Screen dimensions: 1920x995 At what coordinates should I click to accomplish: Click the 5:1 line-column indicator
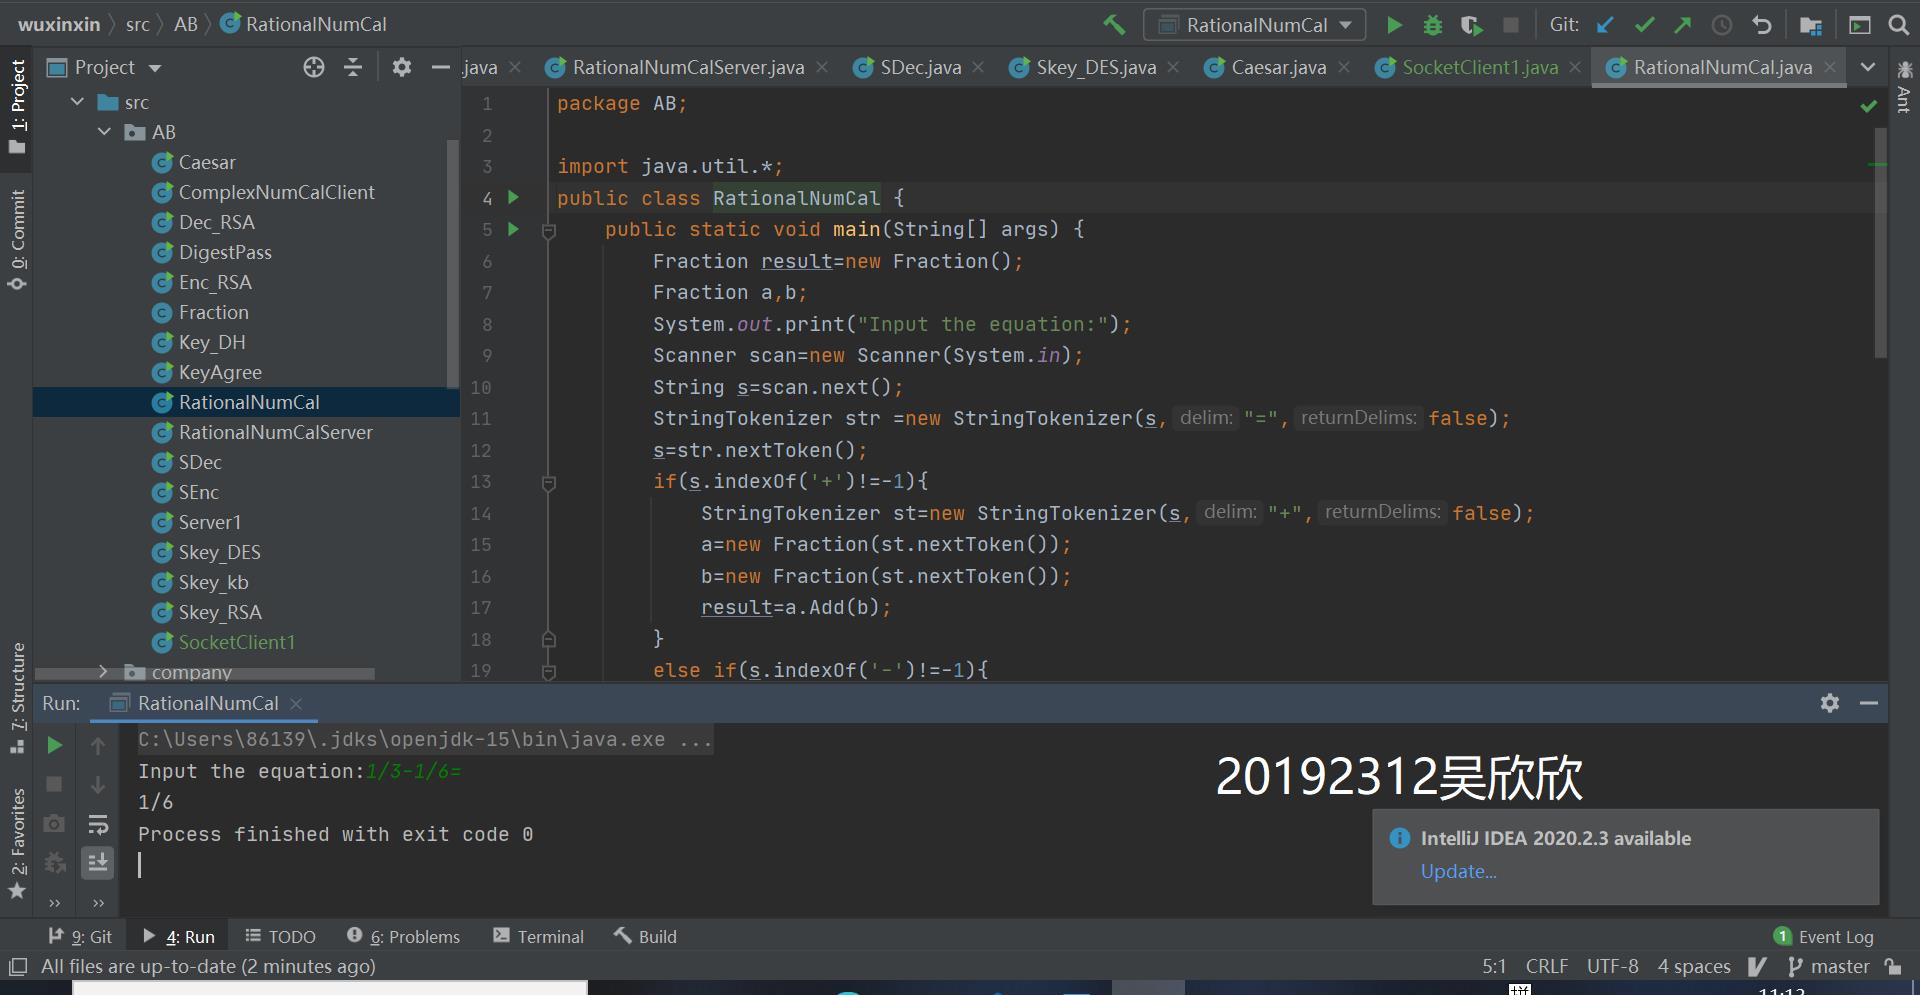(x=1494, y=966)
